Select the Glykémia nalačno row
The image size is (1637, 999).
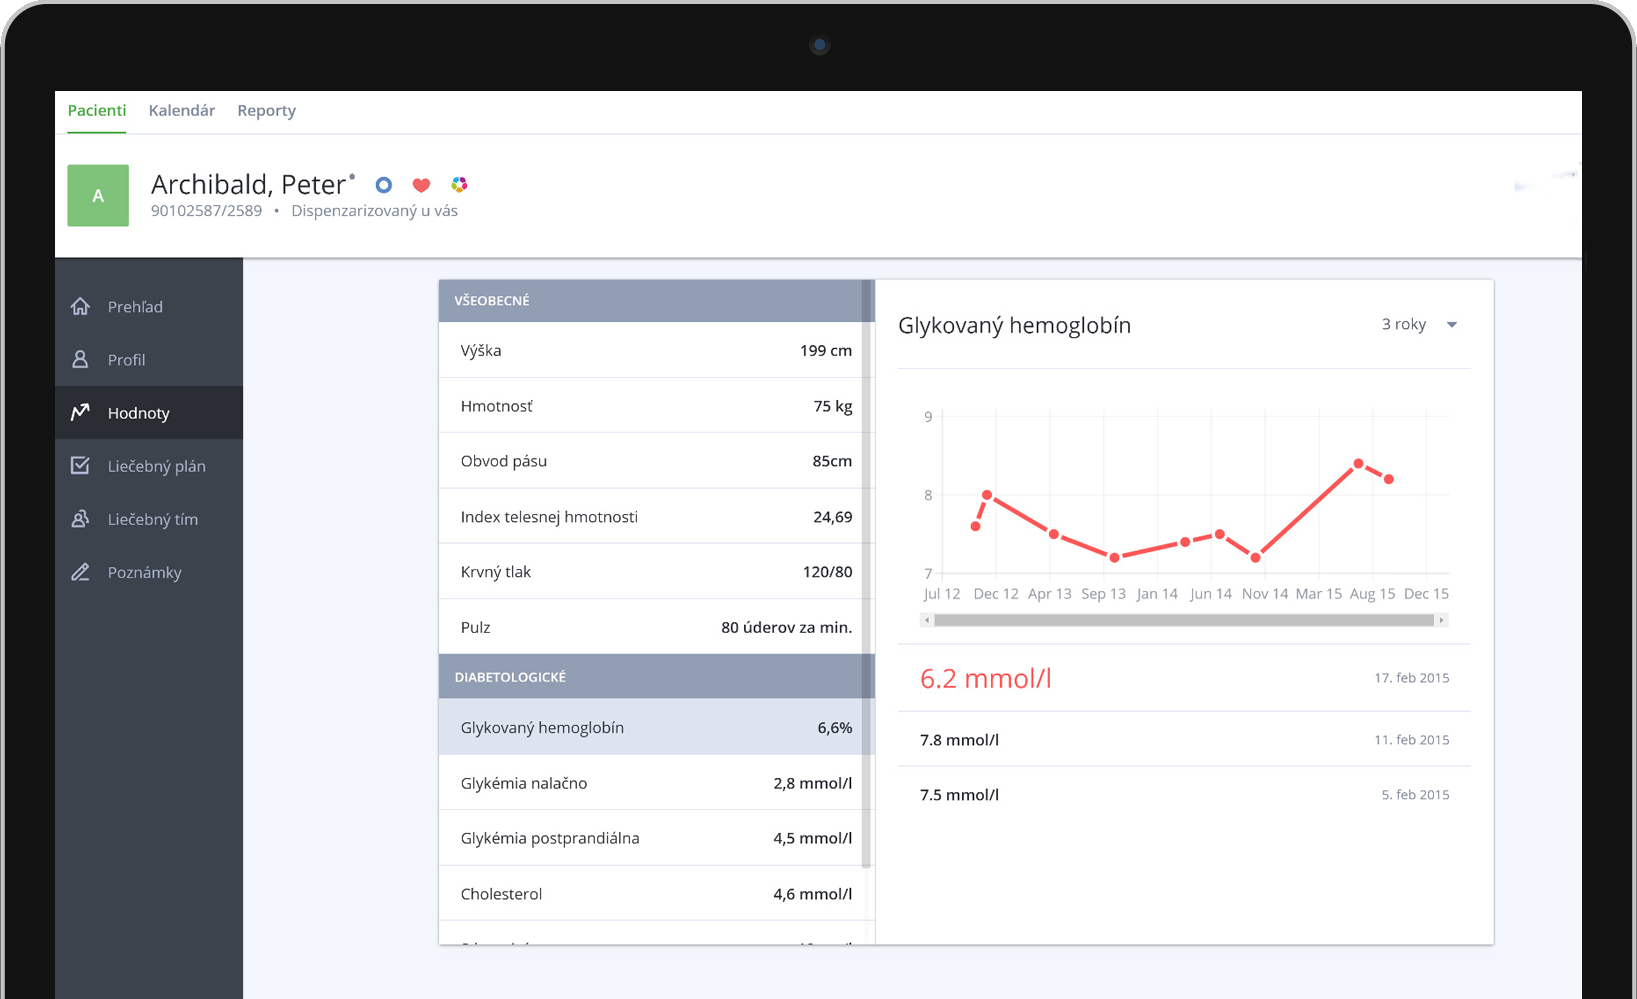(x=655, y=783)
